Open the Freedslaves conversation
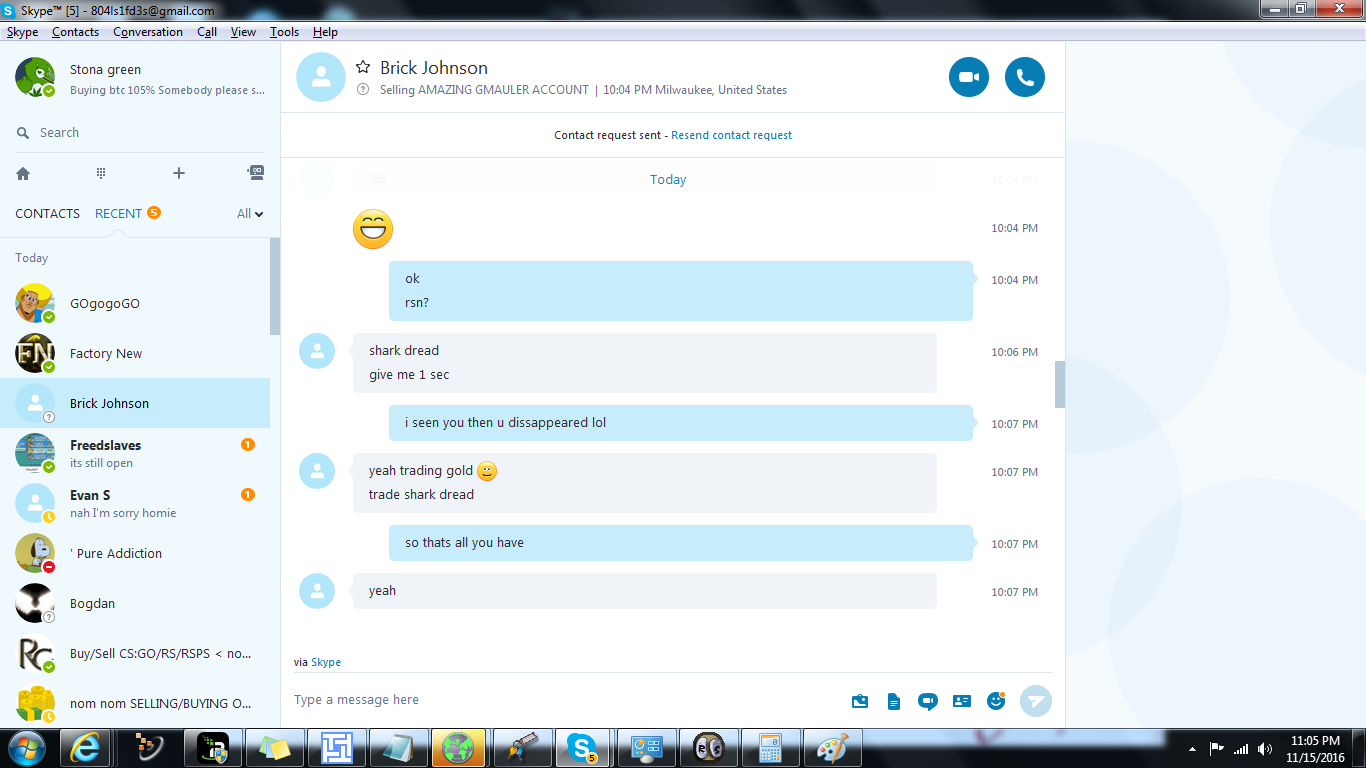Screen dimensions: 1366x768 coord(135,453)
